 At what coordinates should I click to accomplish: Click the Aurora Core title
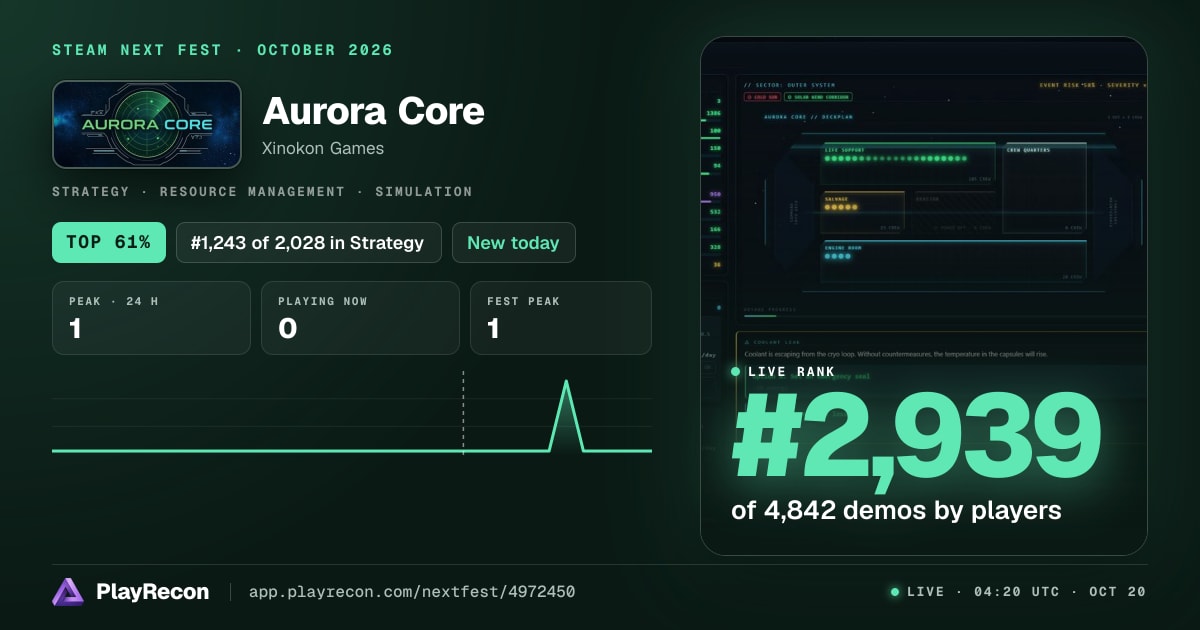pyautogui.click(x=373, y=111)
